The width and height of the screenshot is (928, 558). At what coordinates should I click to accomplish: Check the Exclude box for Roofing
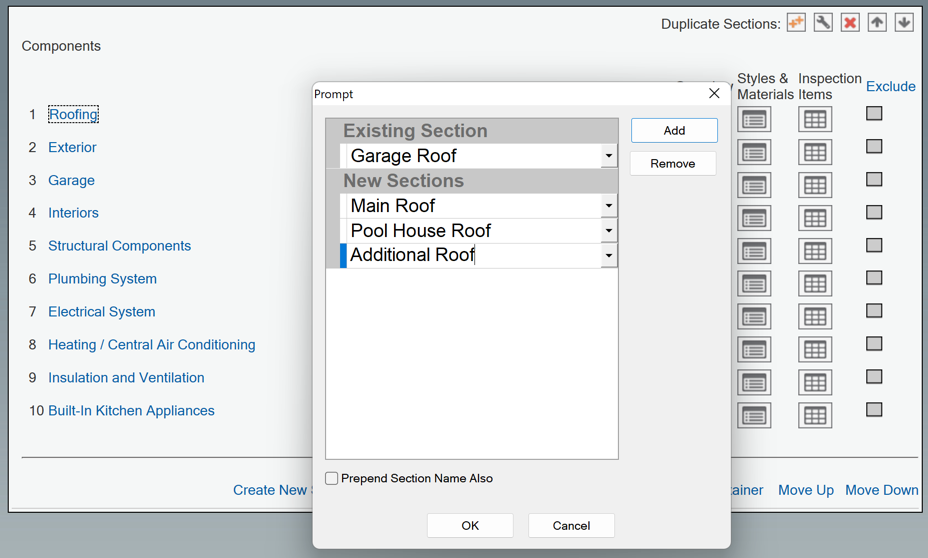coord(874,114)
